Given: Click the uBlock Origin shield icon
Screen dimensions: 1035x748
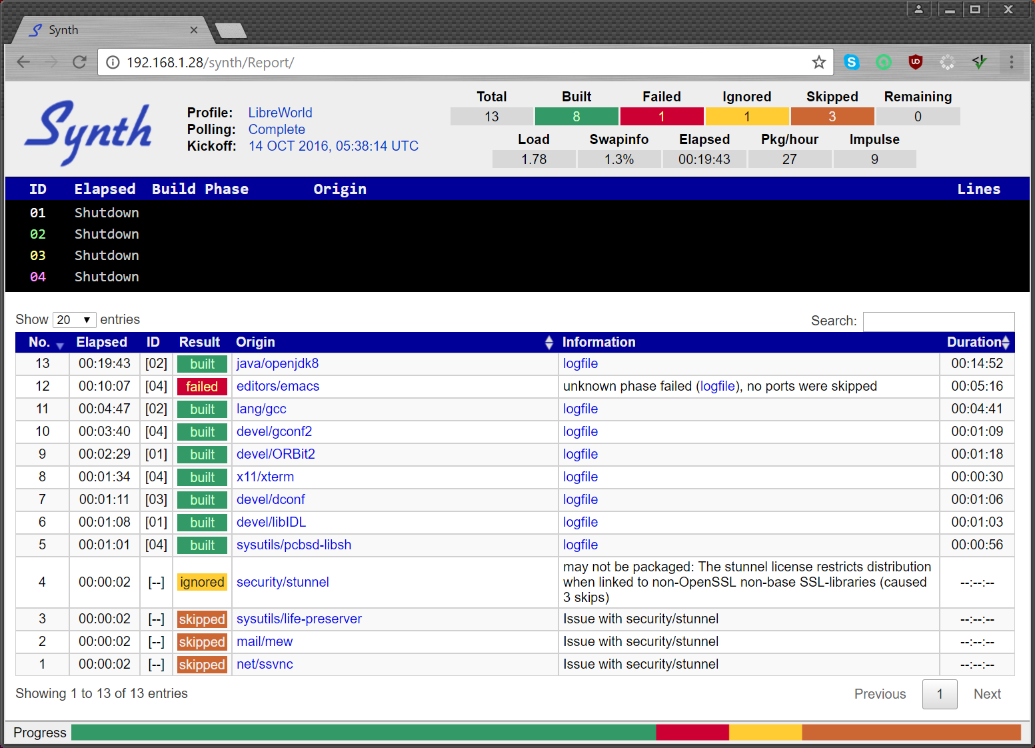Looking at the screenshot, I should 915,62.
